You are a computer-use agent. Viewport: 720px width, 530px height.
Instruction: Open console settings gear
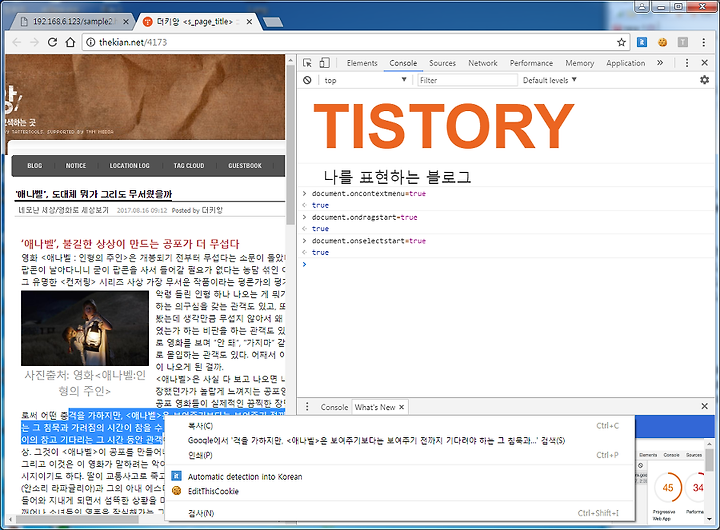click(704, 80)
